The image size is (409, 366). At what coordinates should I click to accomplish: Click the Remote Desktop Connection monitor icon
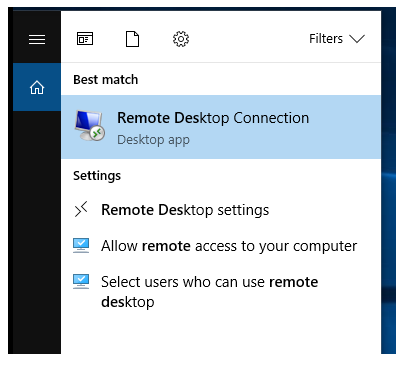[x=90, y=126]
